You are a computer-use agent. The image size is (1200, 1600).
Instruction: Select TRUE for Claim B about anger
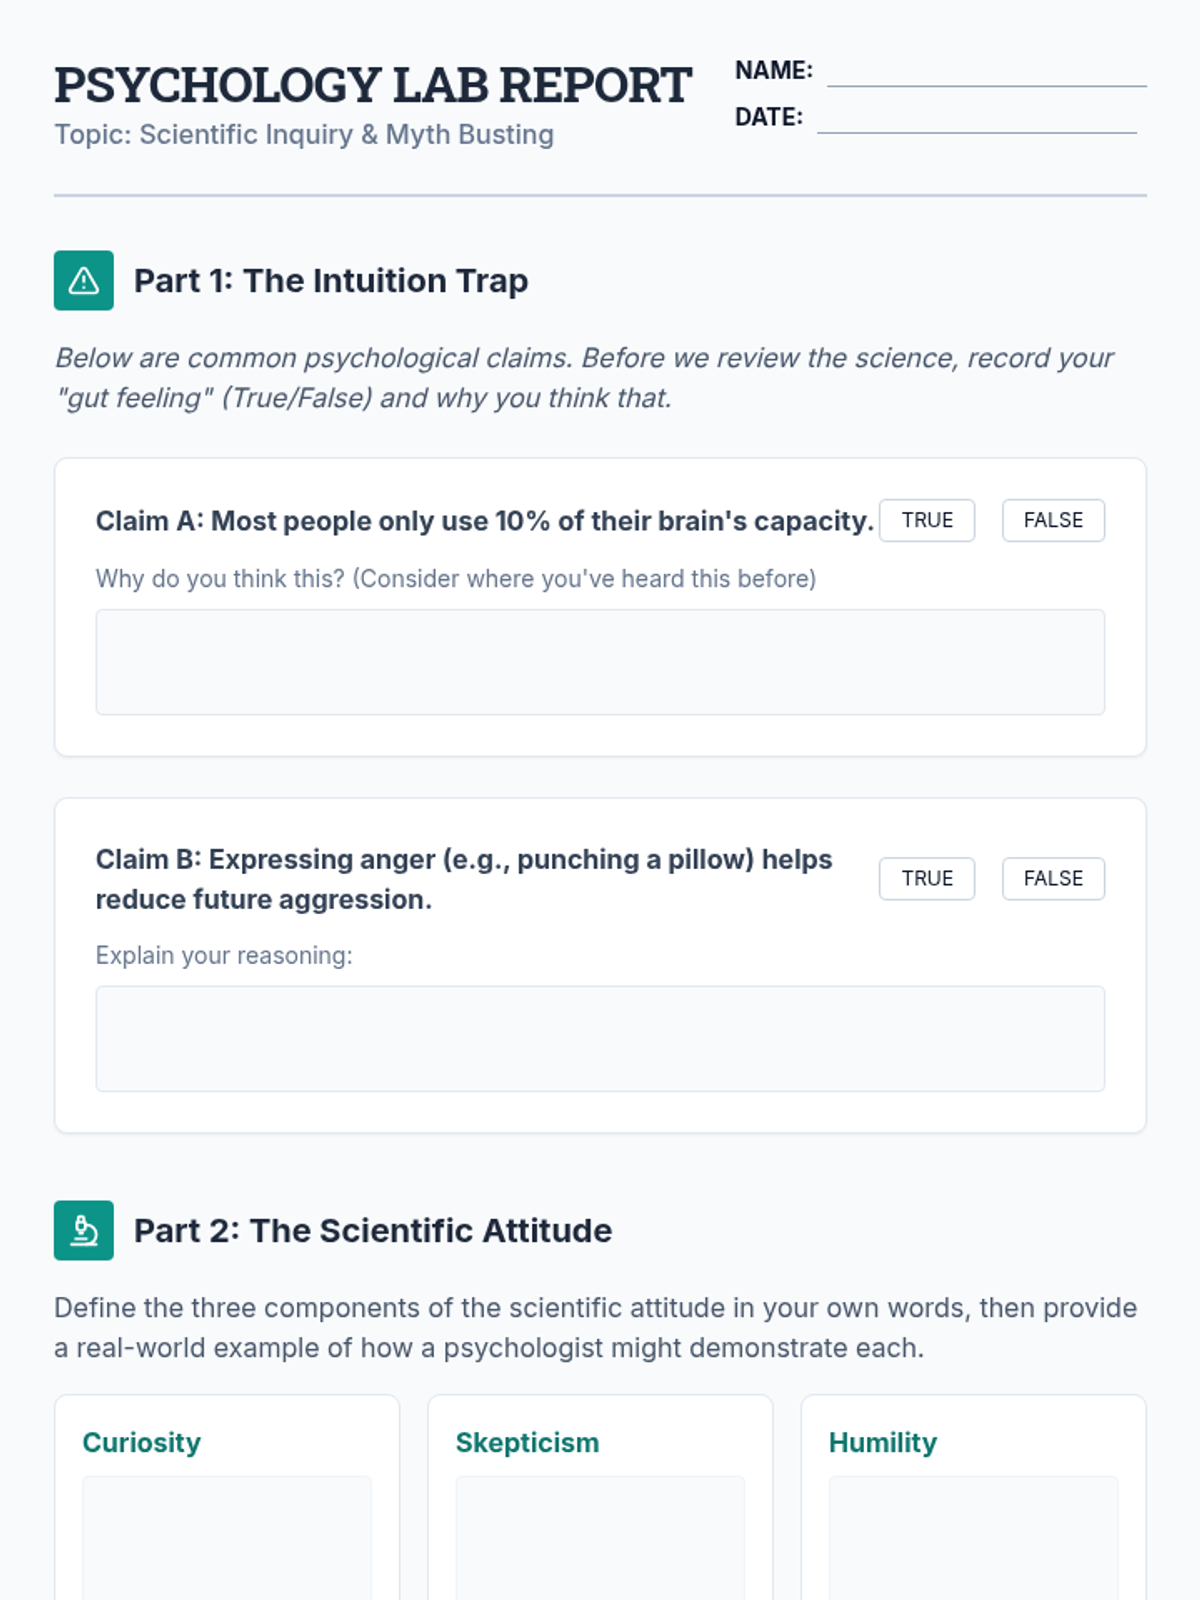926,878
